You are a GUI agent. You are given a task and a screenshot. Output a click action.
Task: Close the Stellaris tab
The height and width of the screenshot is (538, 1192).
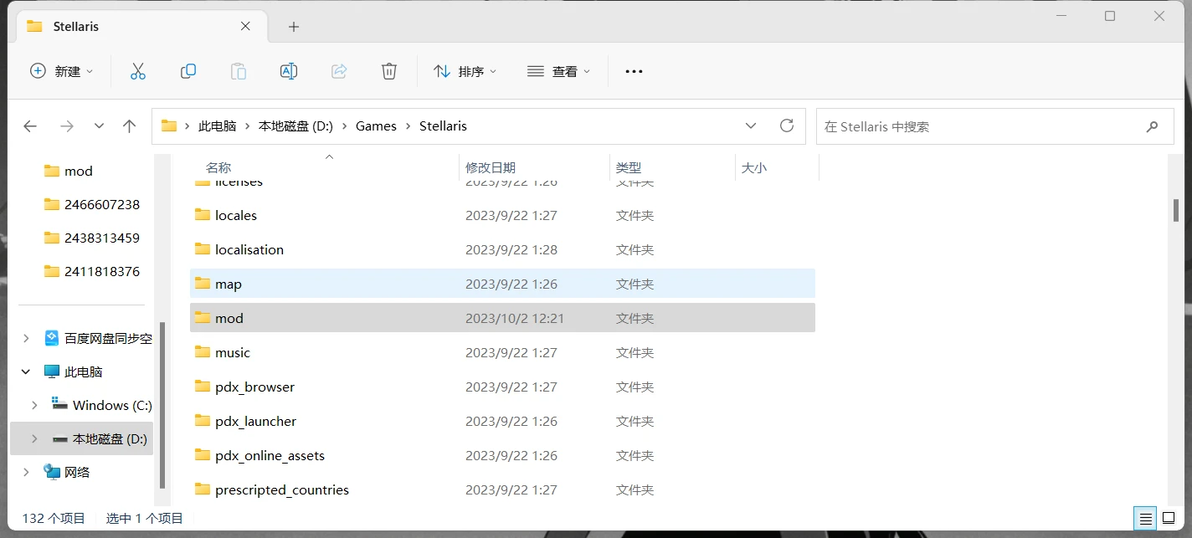[x=246, y=26]
